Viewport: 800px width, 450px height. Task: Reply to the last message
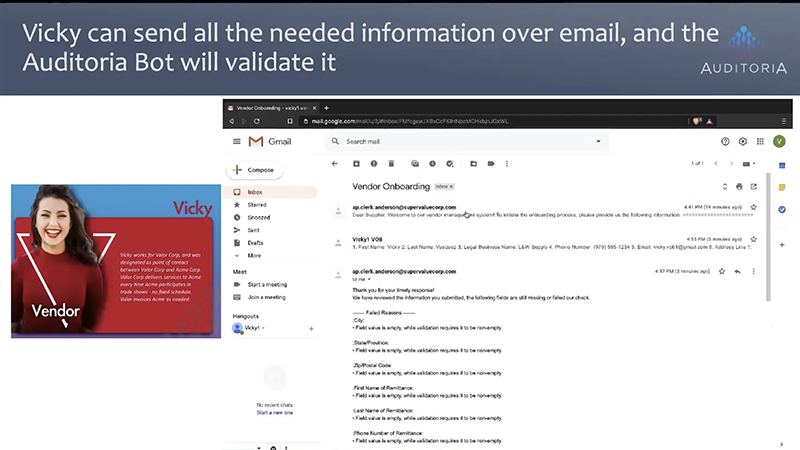738,271
